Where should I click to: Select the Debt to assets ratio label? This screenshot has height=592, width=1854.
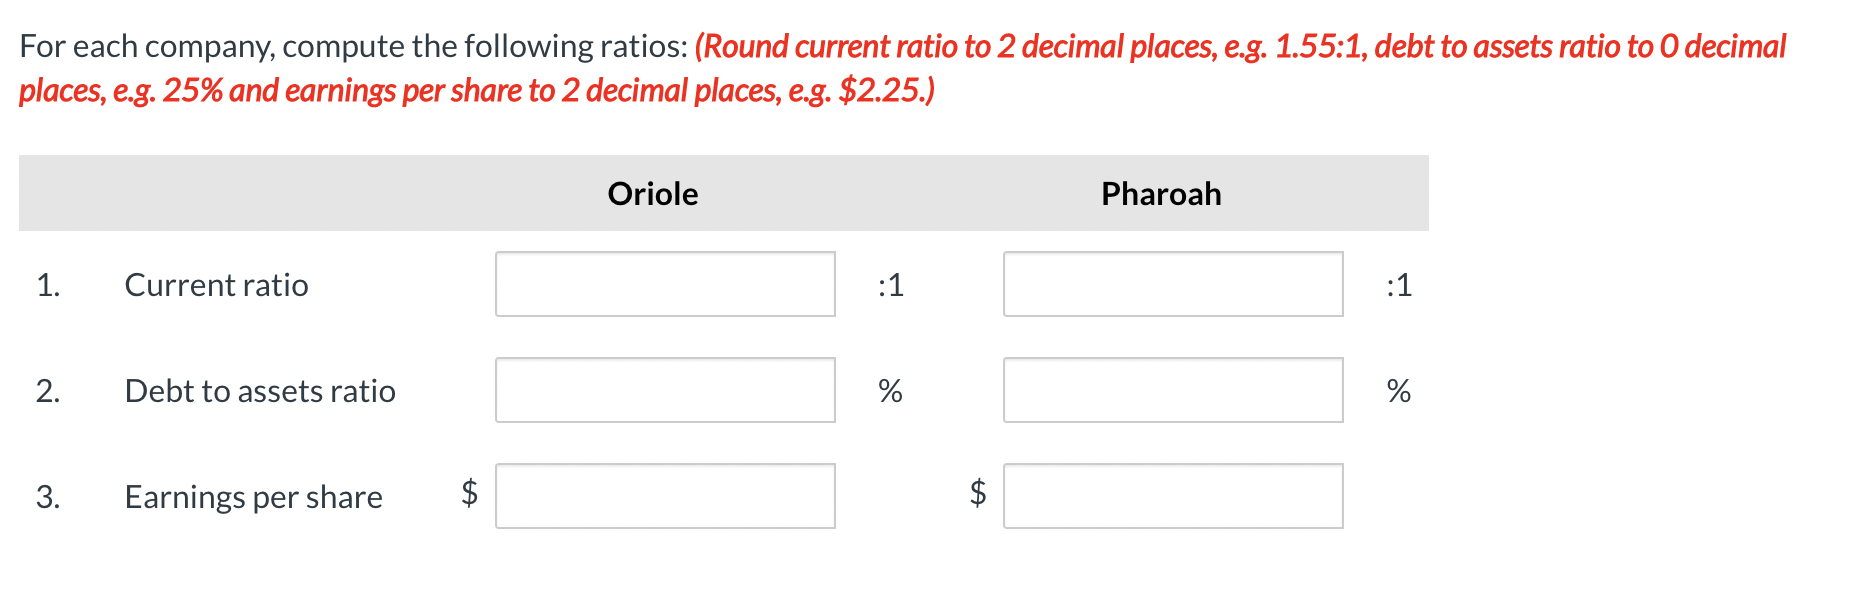(260, 391)
